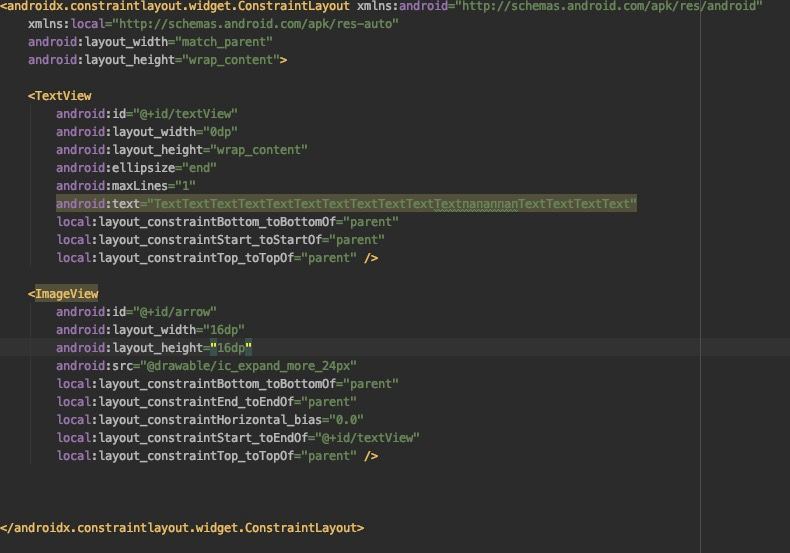
Task: Click TextView's layout_constraintBottom_toBottomOf line
Action: click(x=227, y=222)
